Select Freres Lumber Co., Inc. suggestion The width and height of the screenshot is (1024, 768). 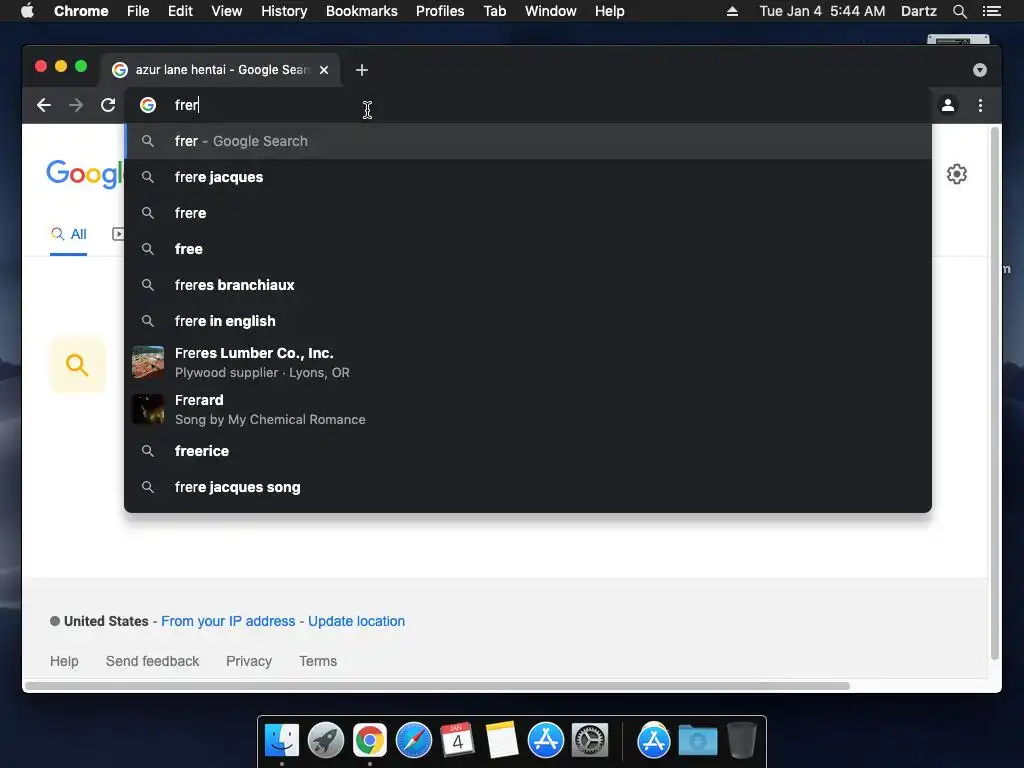click(528, 362)
